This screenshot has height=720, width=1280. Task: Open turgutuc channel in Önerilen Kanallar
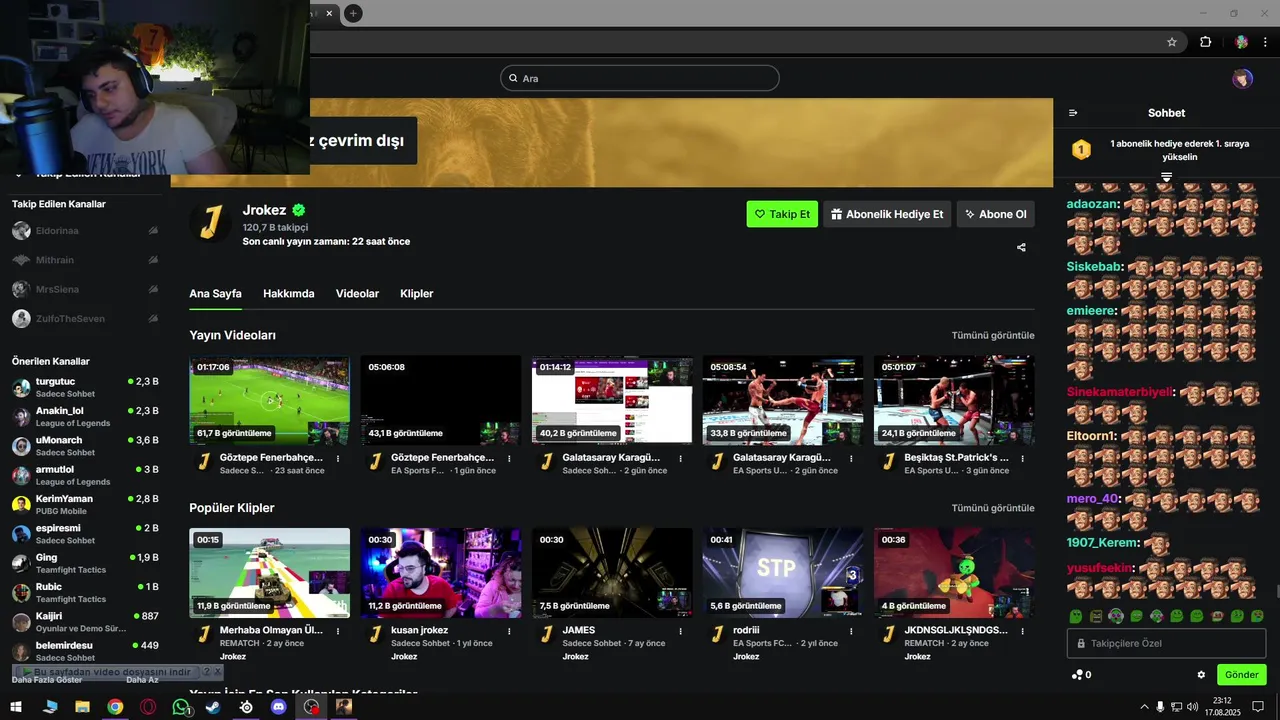[85, 388]
